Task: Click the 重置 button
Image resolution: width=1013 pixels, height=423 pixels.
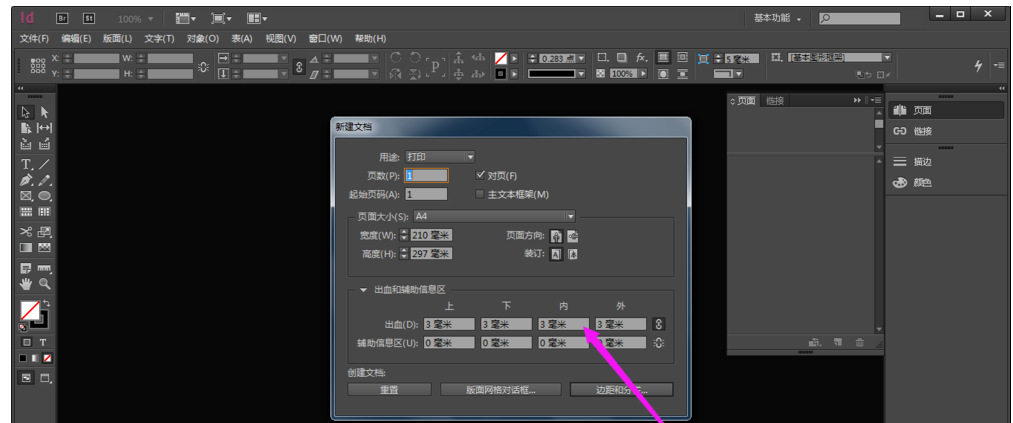Action: click(390, 389)
